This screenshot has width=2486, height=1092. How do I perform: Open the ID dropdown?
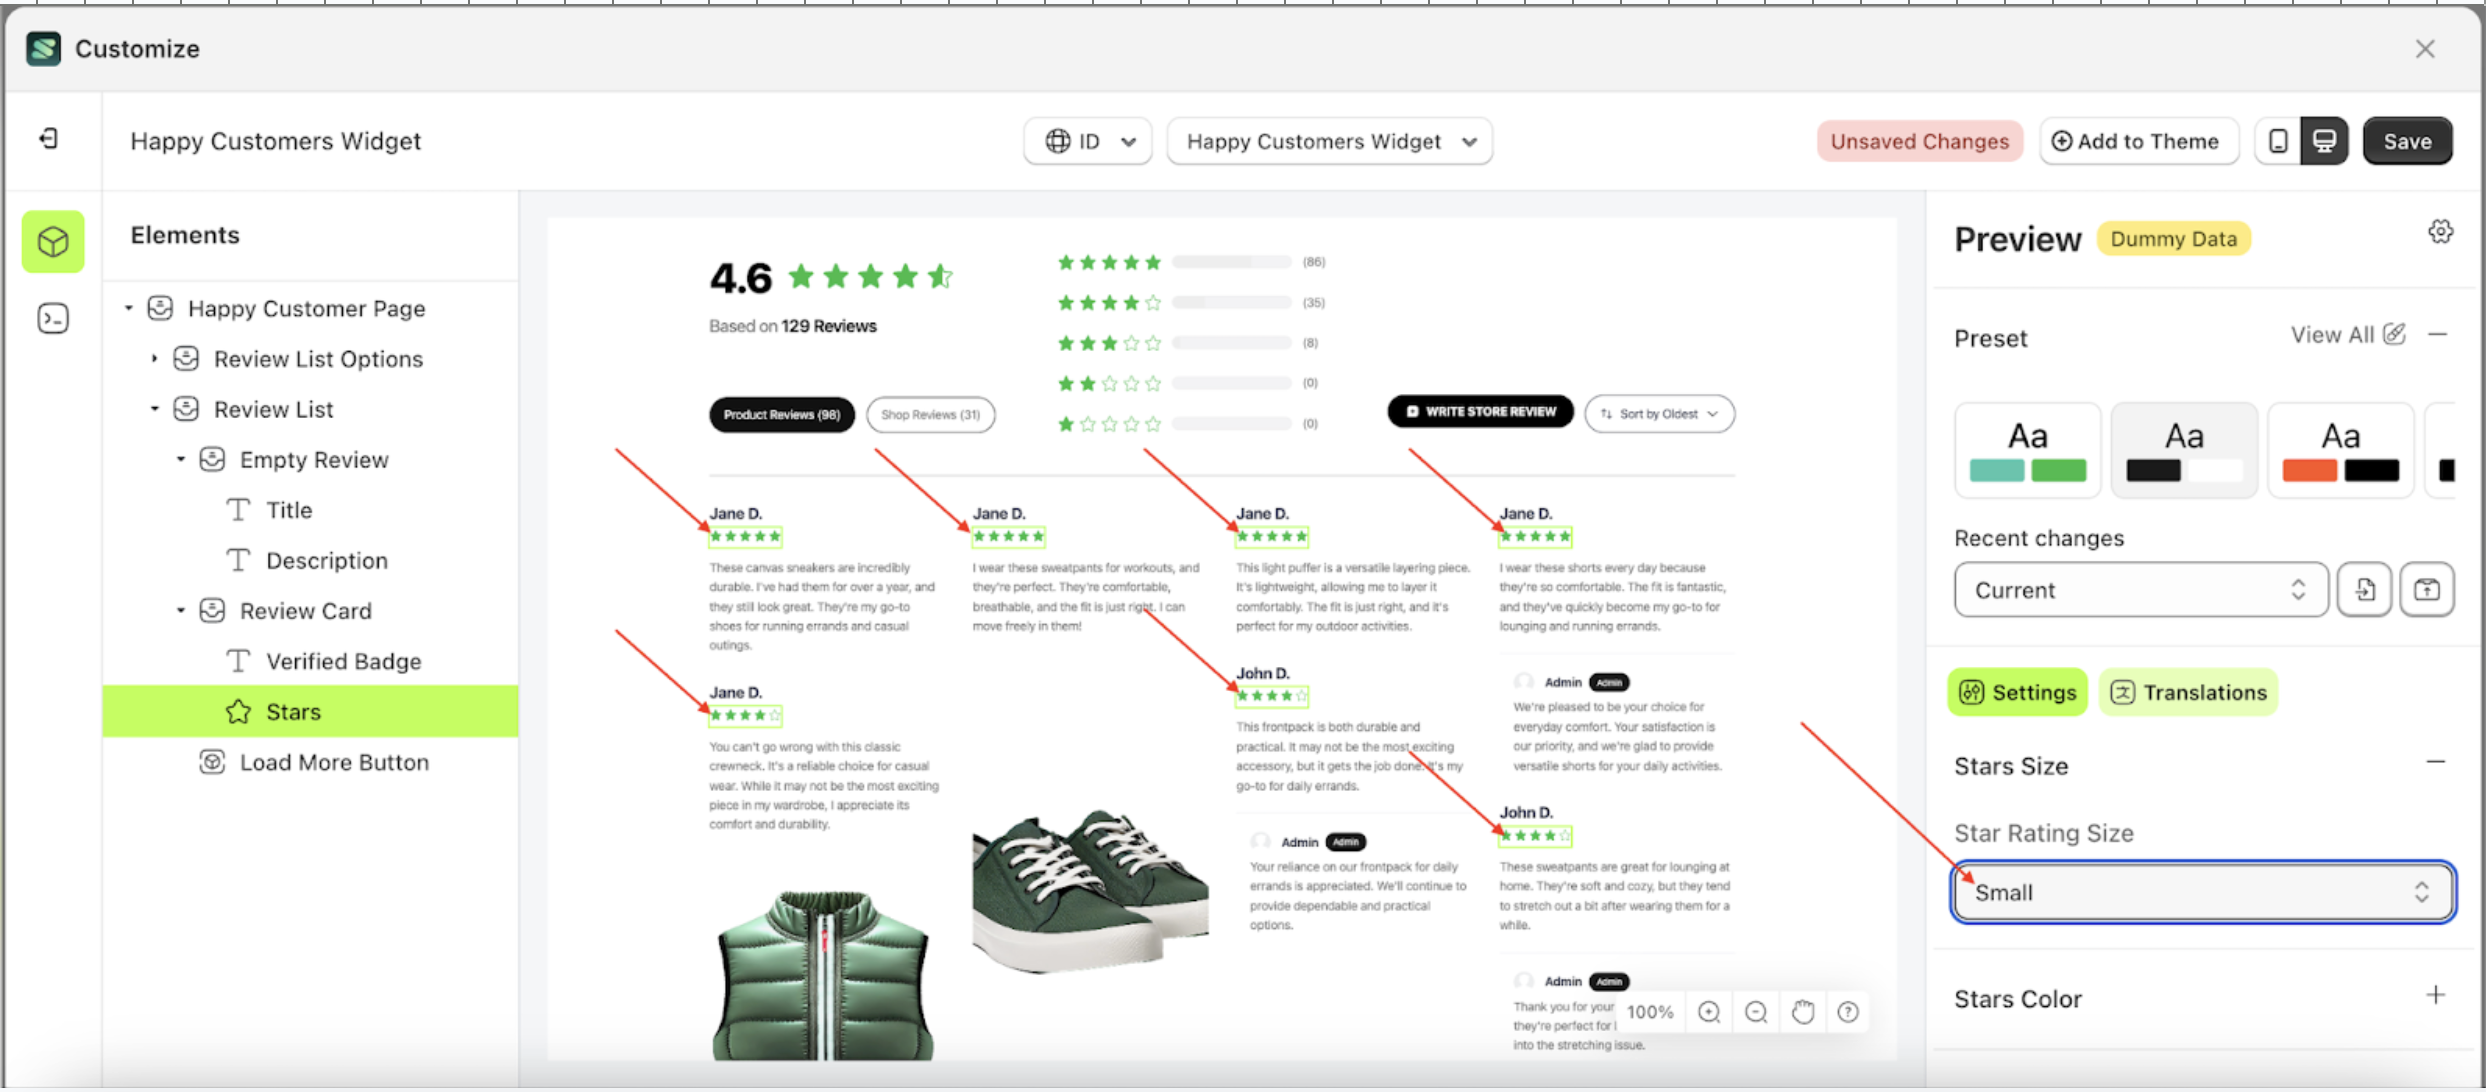[x=1088, y=141]
